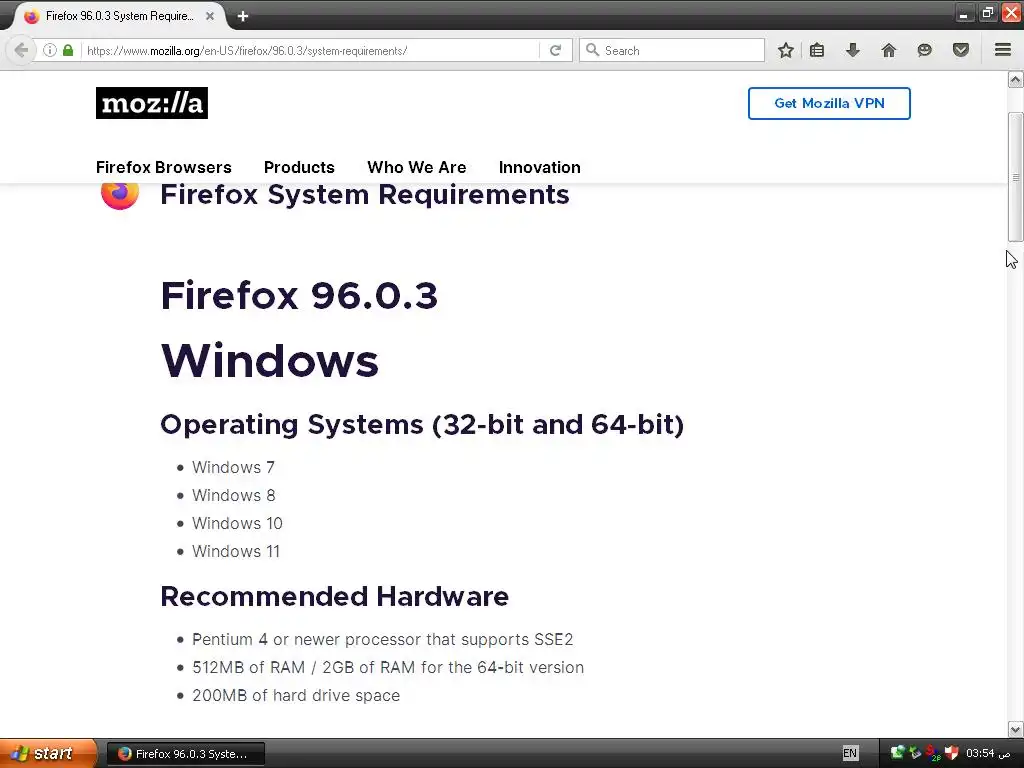Screen dimensions: 1024x768
Task: Bookmark this page with the star icon
Action: tap(786, 50)
